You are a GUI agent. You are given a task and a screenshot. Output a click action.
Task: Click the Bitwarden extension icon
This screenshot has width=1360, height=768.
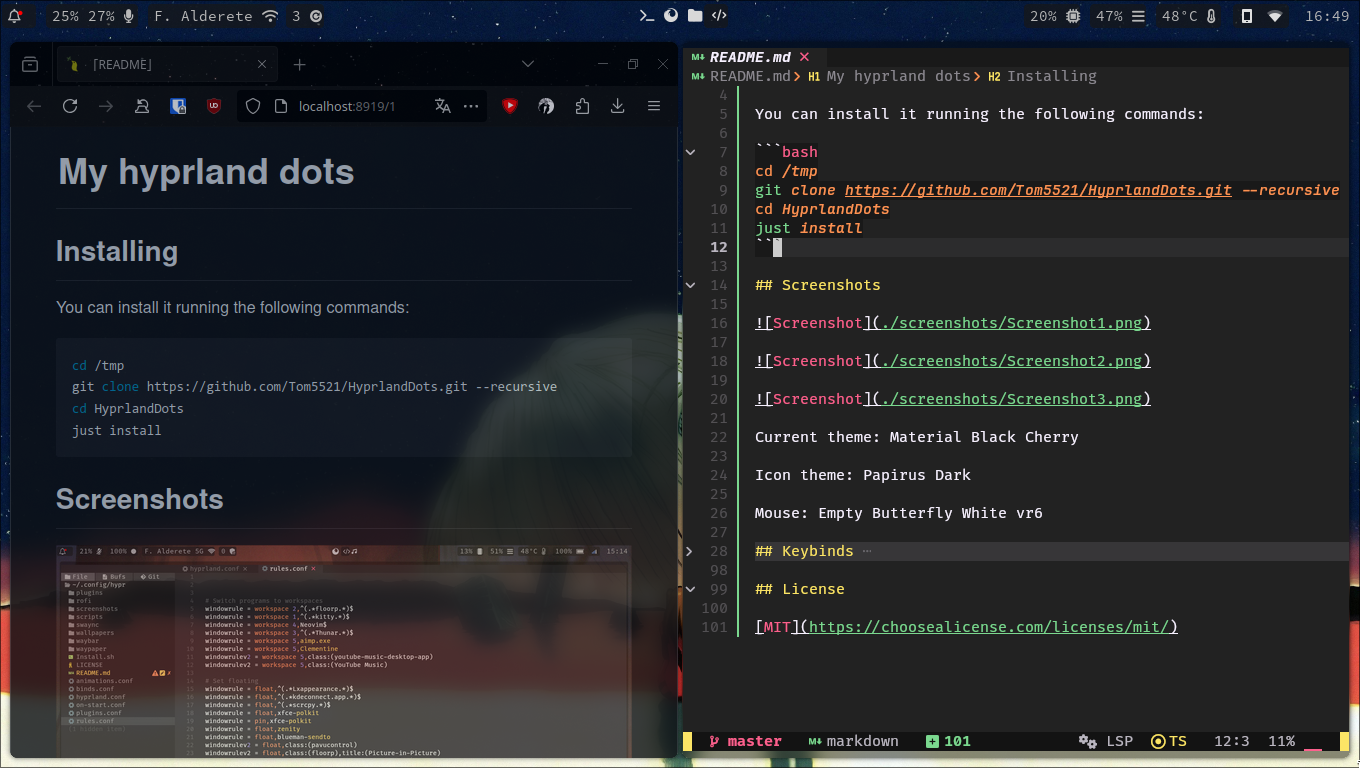[178, 106]
